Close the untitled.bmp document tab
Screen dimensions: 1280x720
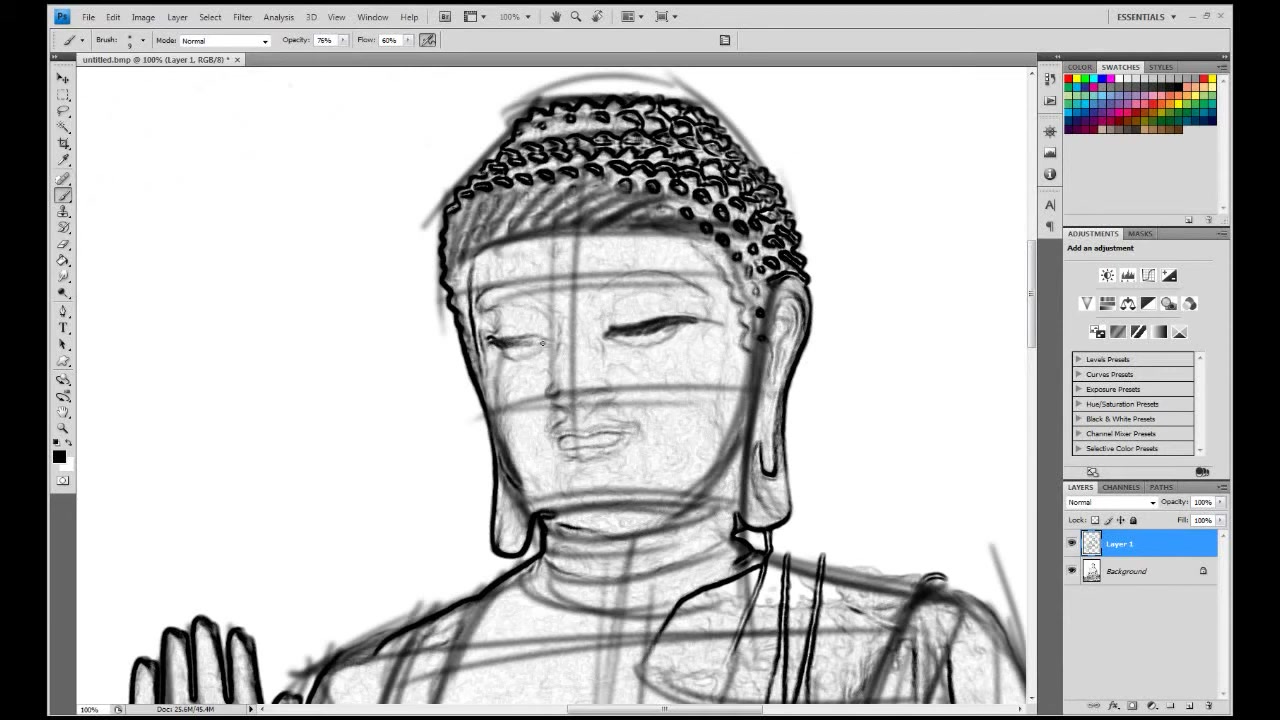click(237, 60)
